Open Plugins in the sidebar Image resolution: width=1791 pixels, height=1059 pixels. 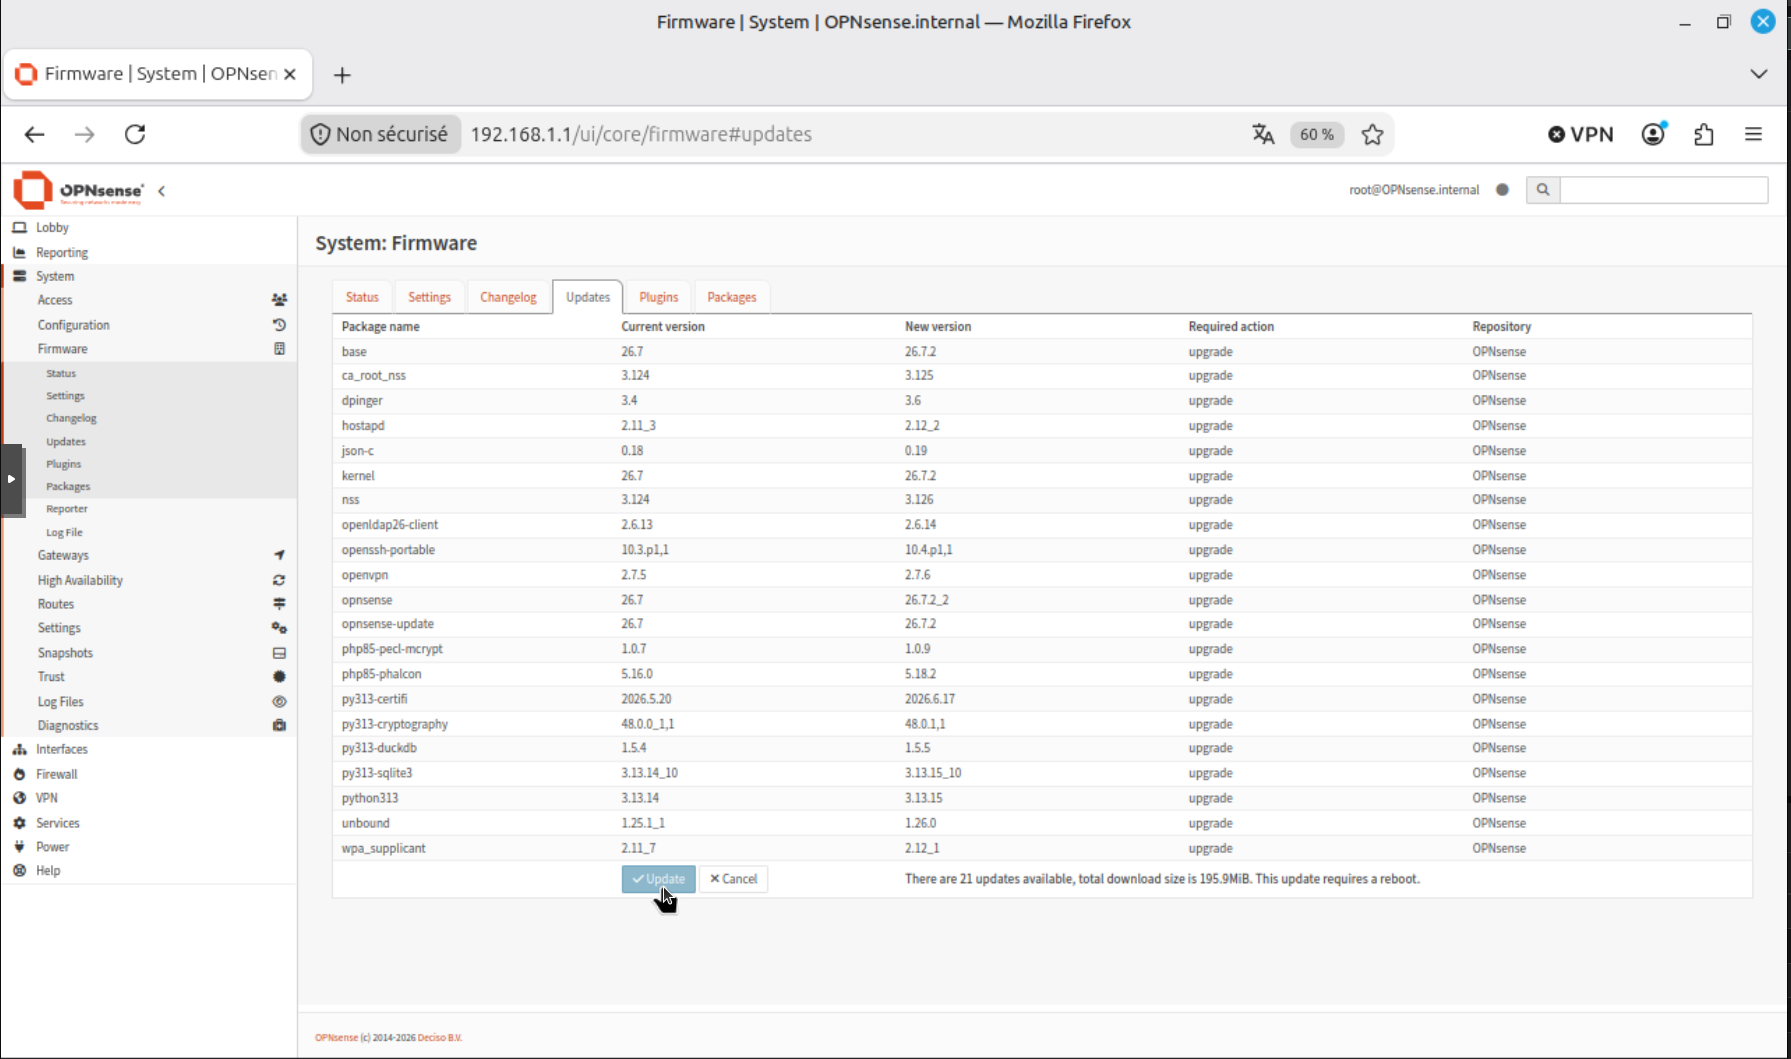pos(63,464)
